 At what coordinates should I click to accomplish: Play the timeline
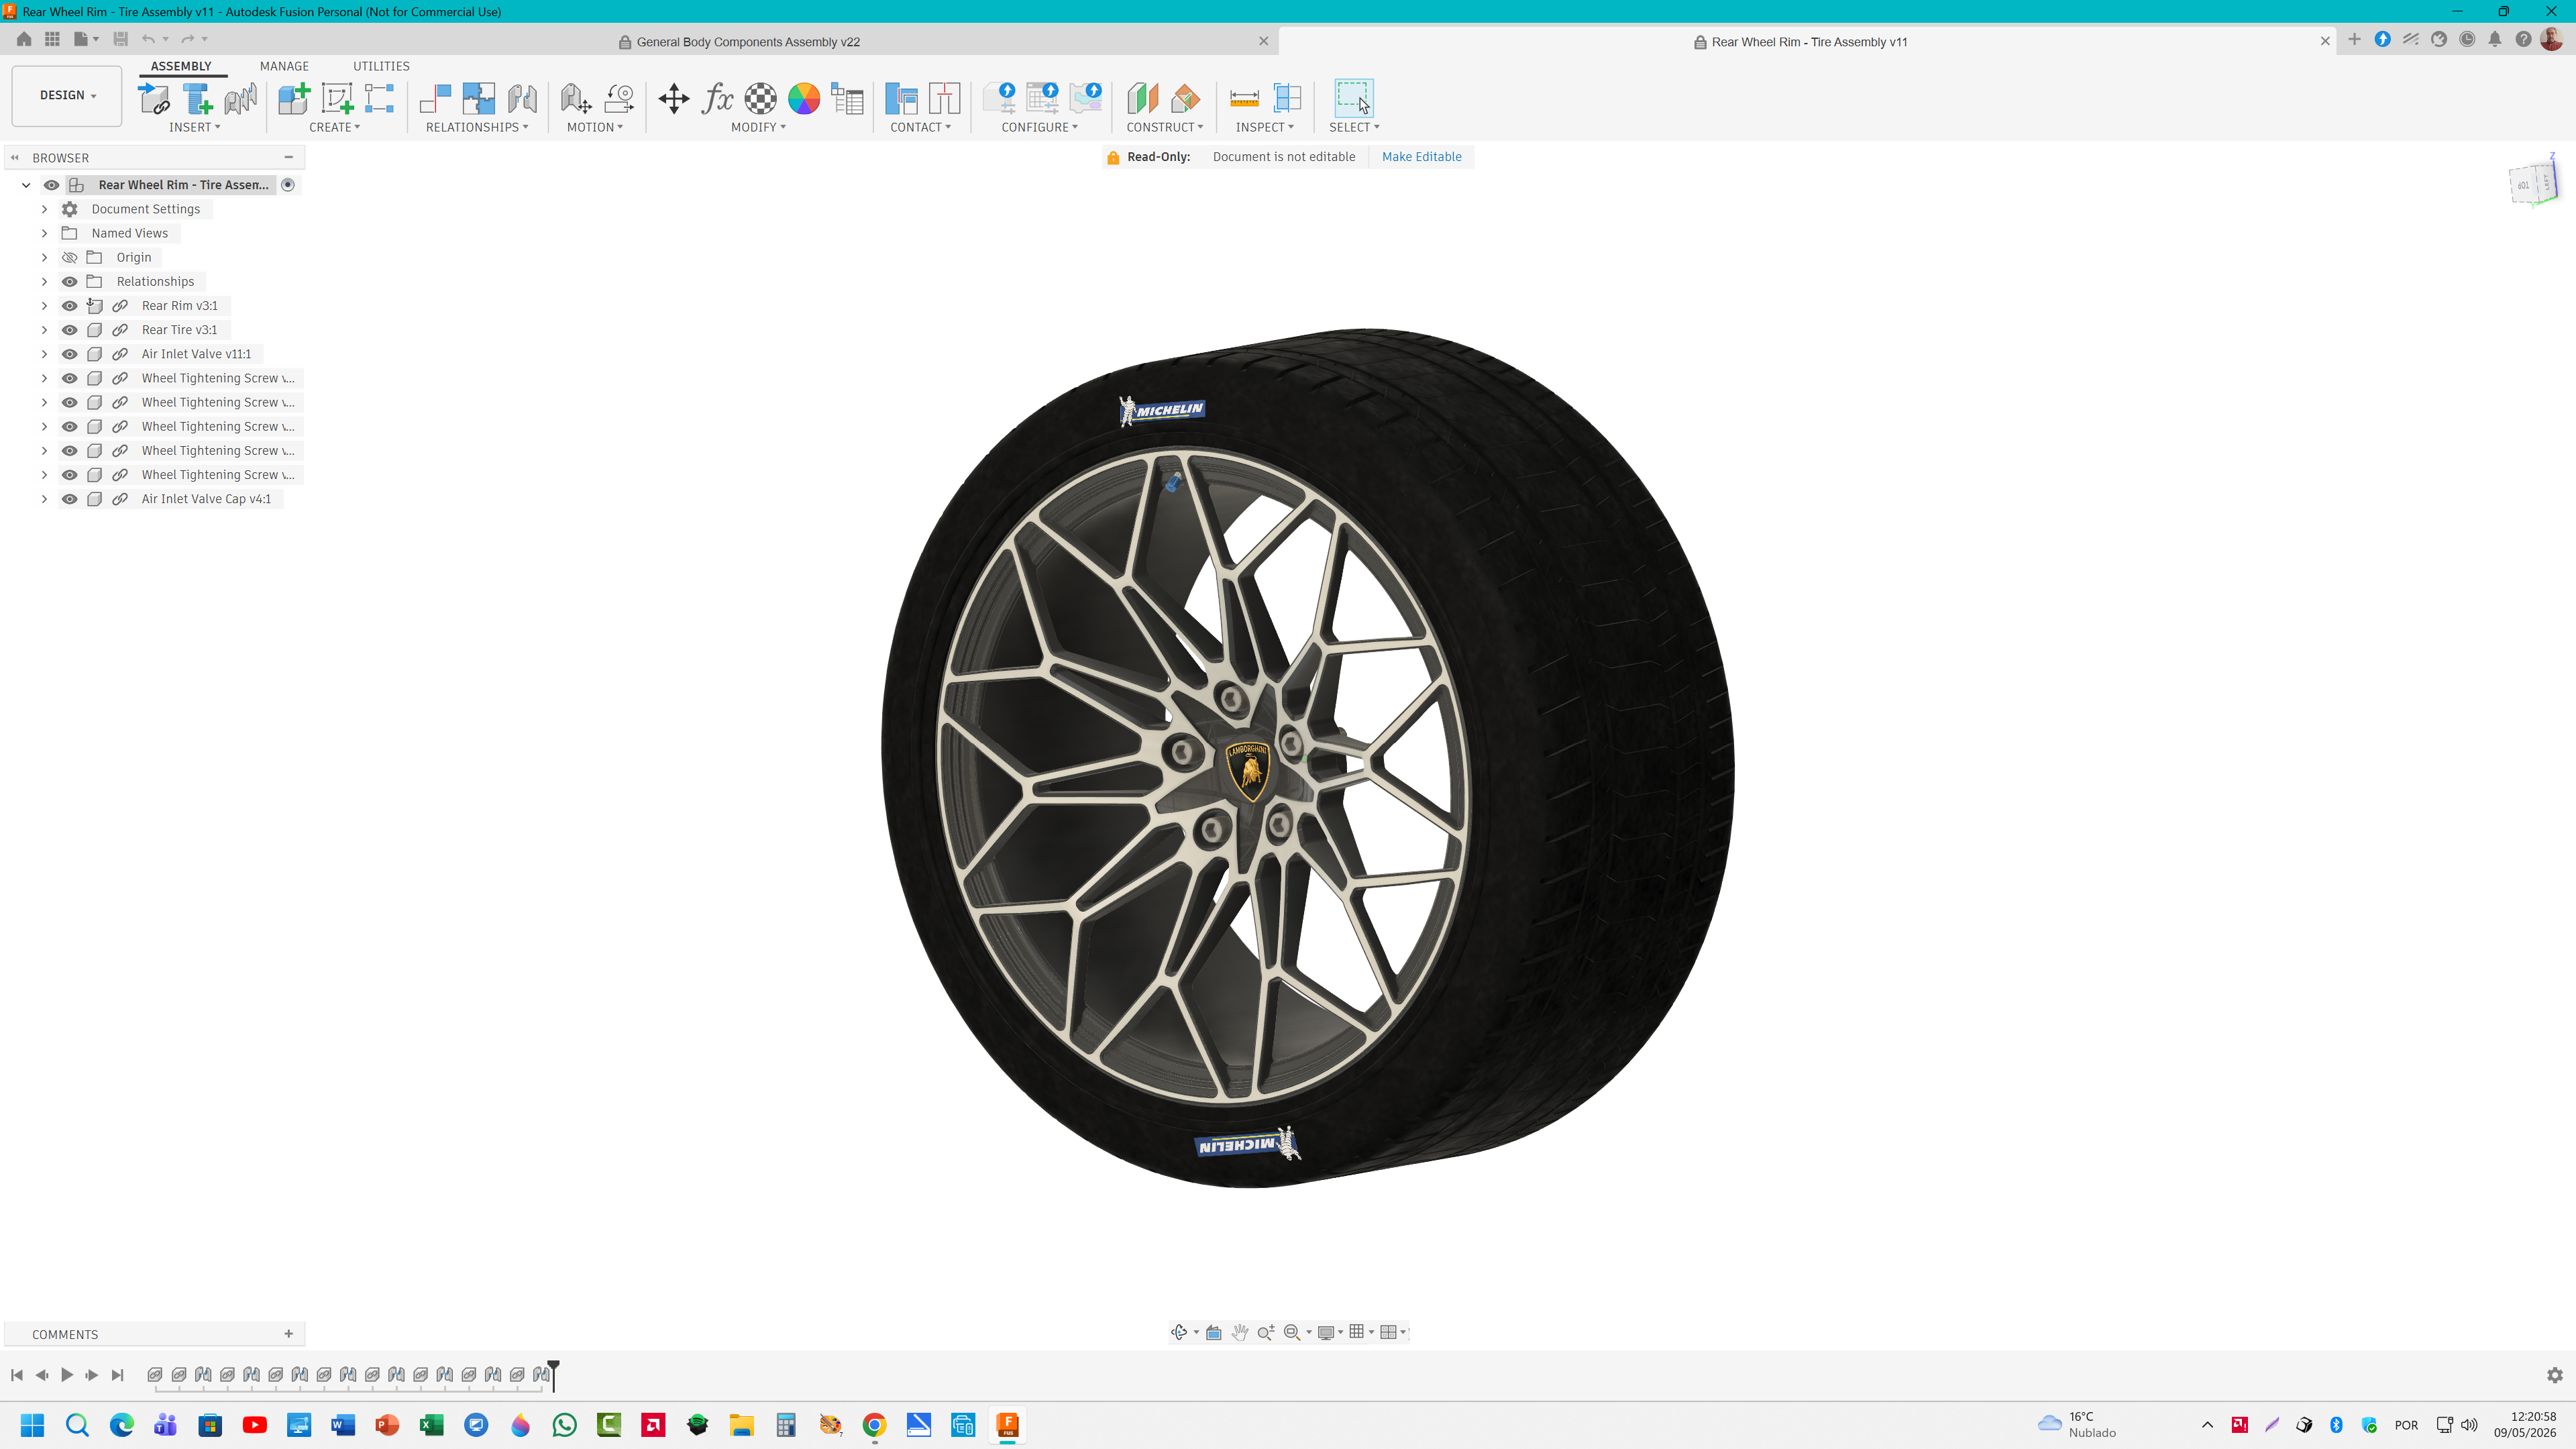[67, 1375]
